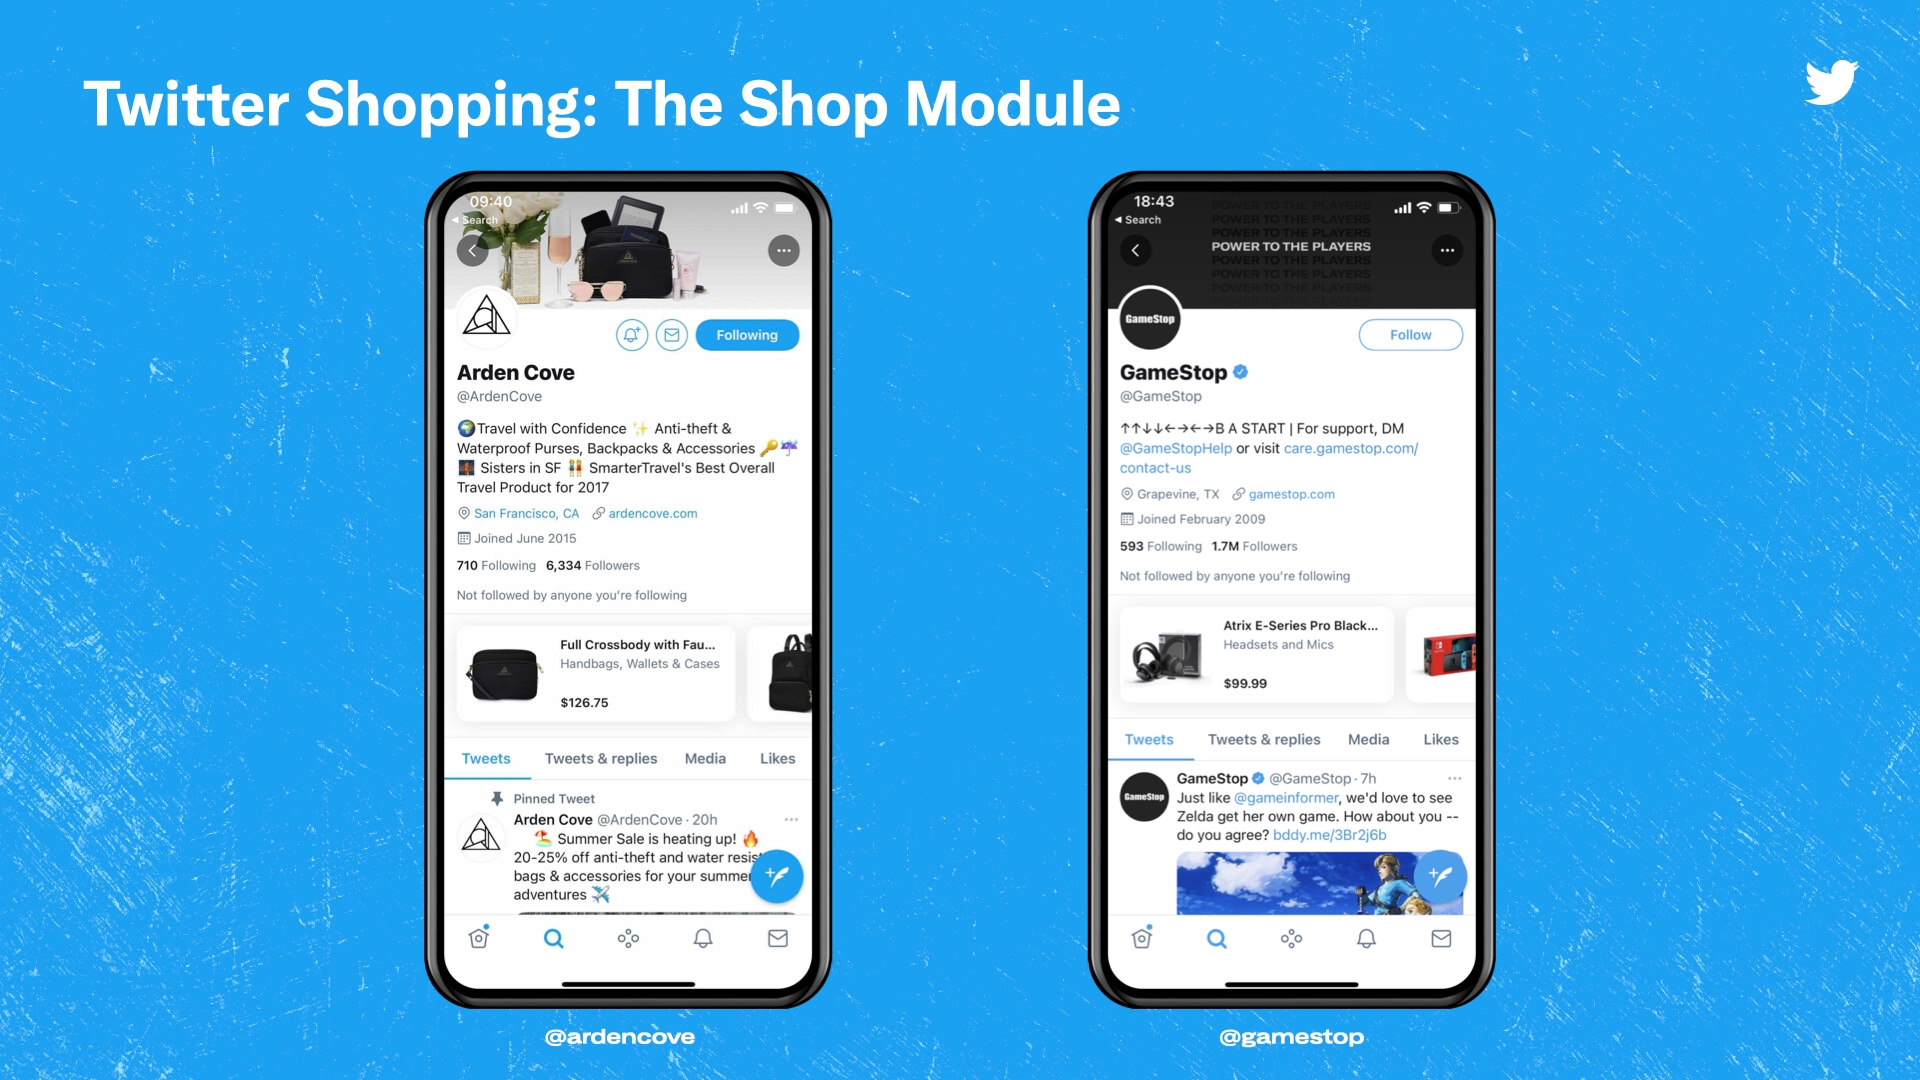
Task: Click the back arrow on GameStop profile
Action: tap(1134, 249)
